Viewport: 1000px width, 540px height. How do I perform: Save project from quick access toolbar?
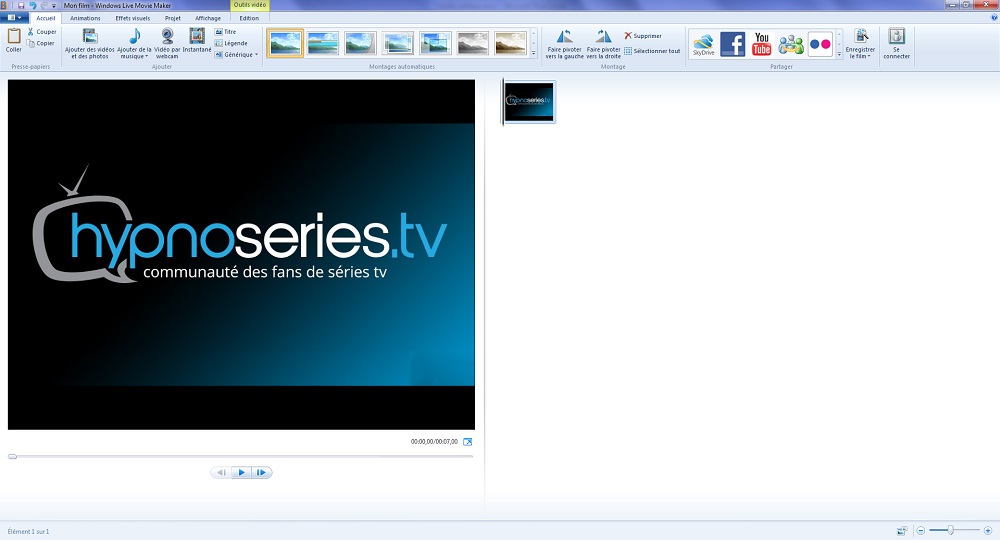(21, 5)
